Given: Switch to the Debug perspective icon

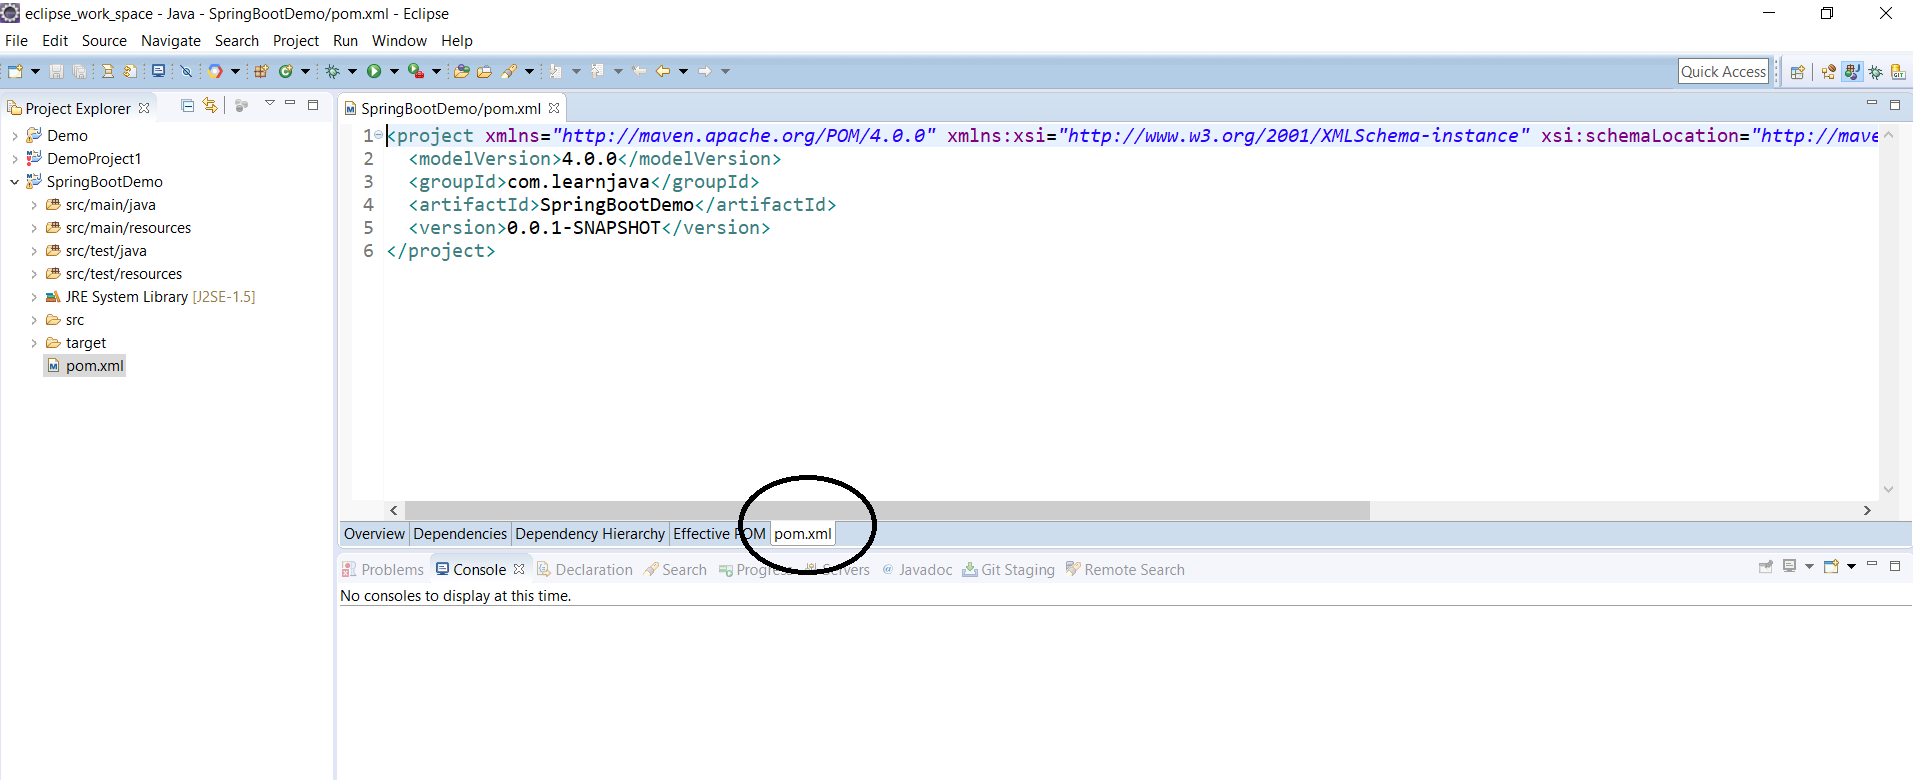Looking at the screenshot, I should pos(1876,72).
